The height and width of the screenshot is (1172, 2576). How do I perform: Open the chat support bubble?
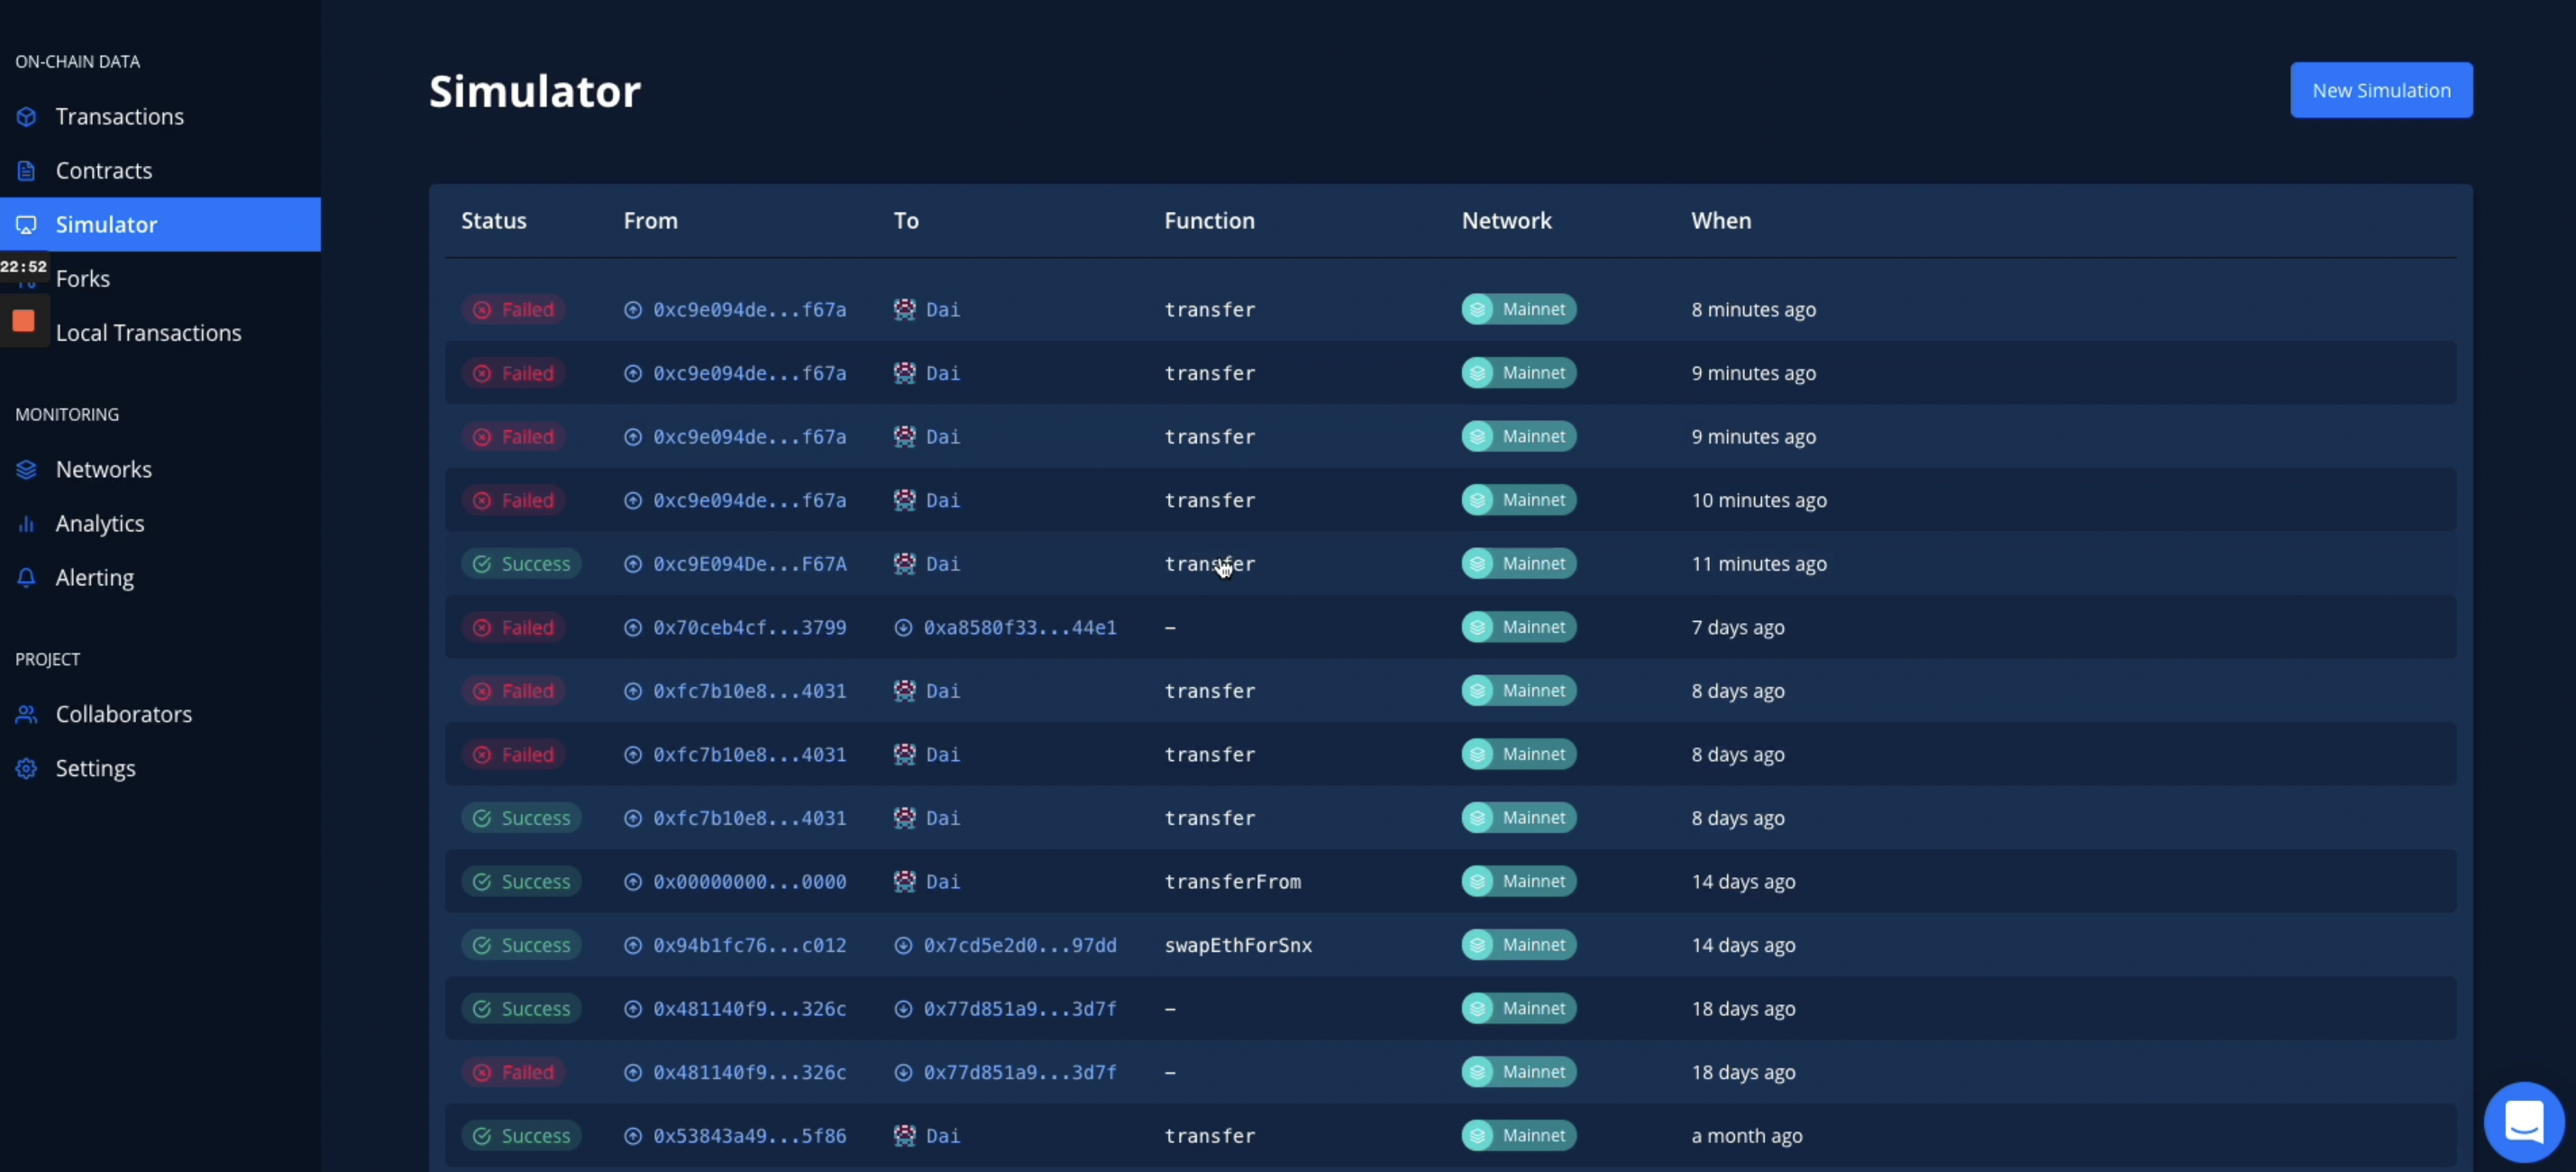click(2524, 1122)
